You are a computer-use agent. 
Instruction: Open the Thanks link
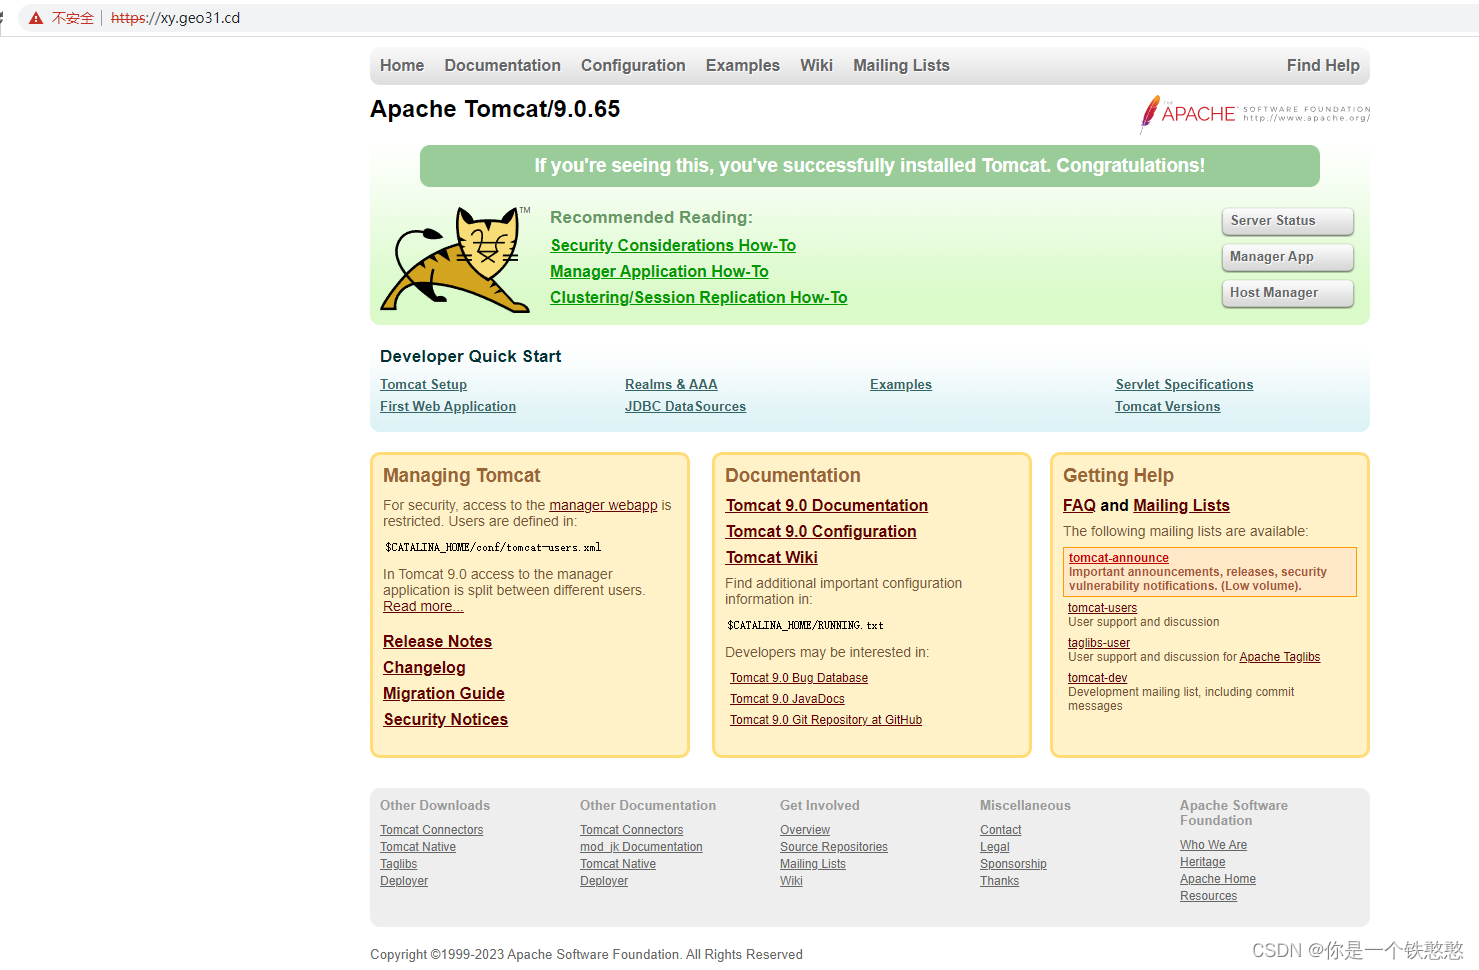[999, 881]
